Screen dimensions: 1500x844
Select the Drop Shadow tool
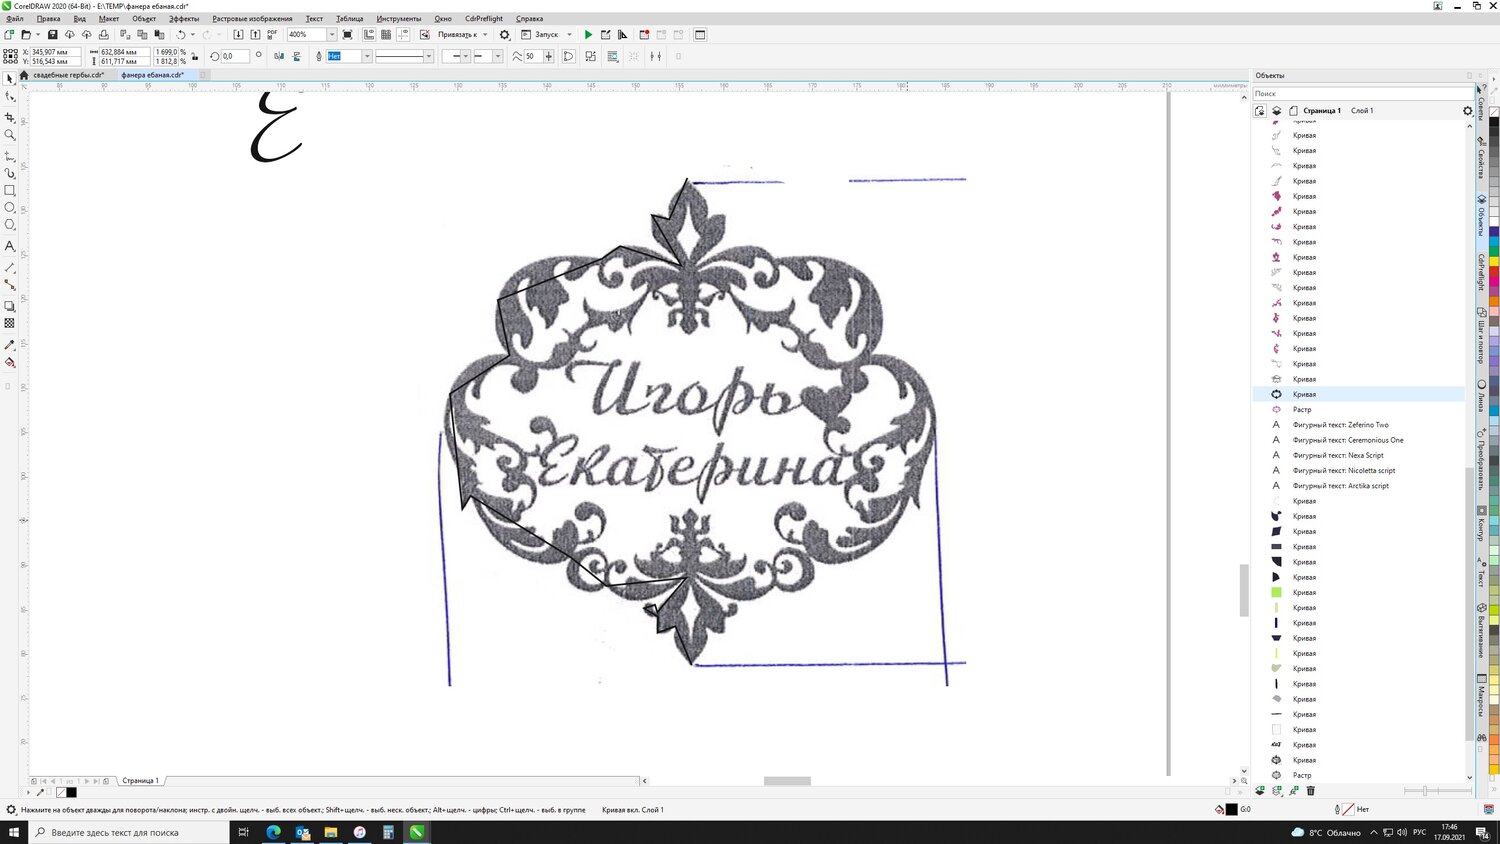(x=10, y=306)
